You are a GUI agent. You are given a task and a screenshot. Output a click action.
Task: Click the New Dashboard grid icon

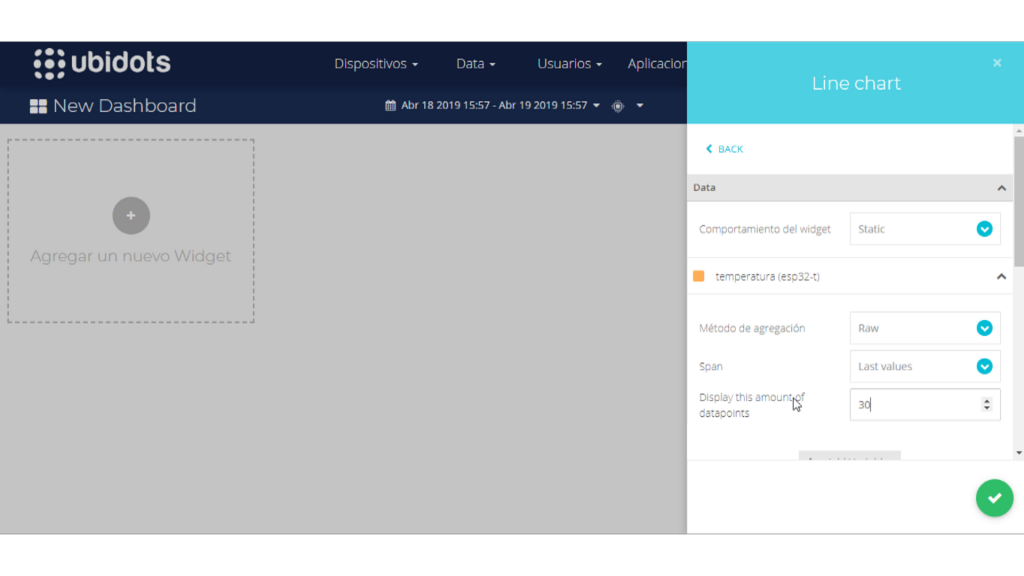(x=38, y=106)
